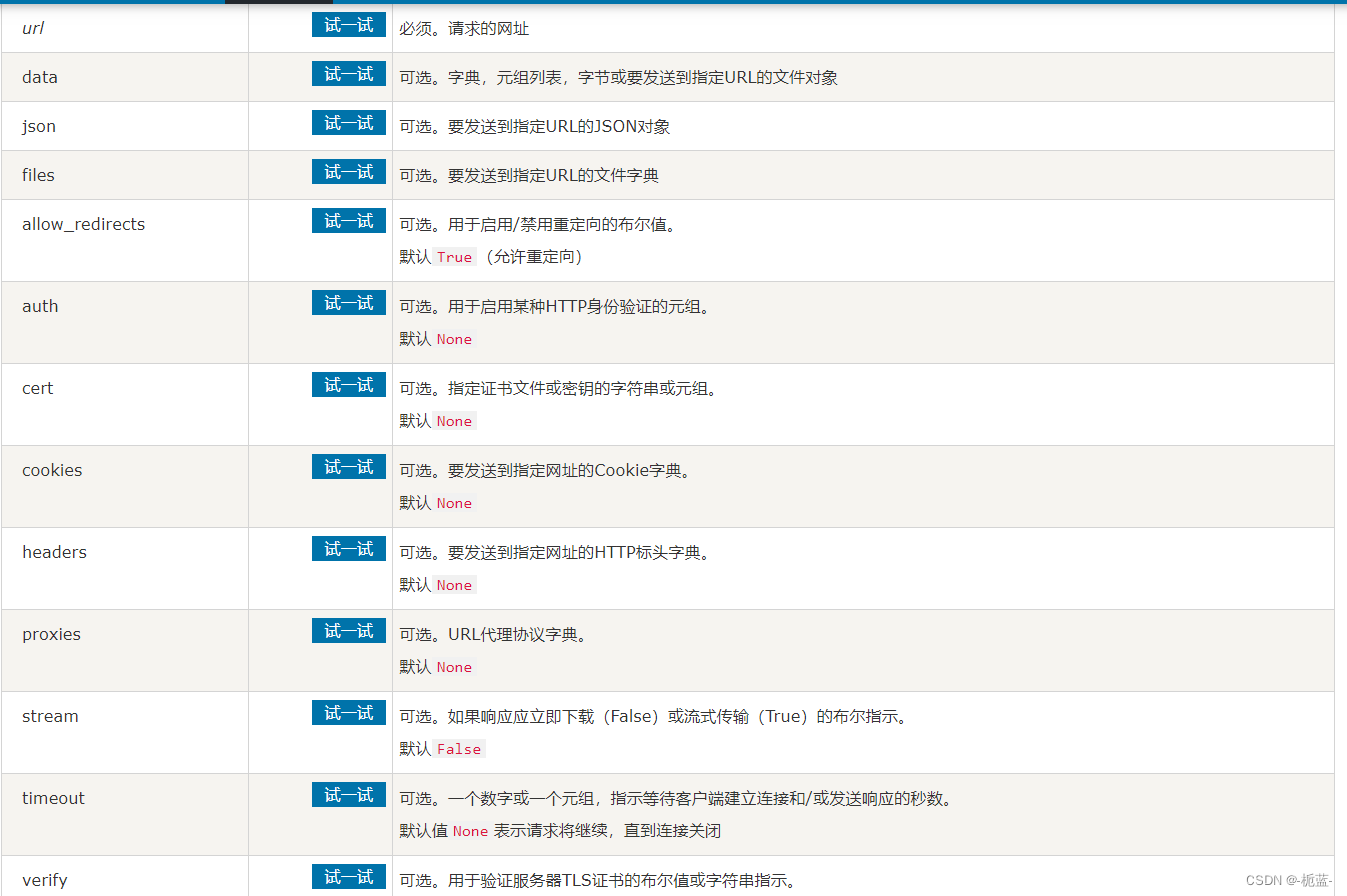Click the 试一试 button for files parameter

pyautogui.click(x=348, y=171)
